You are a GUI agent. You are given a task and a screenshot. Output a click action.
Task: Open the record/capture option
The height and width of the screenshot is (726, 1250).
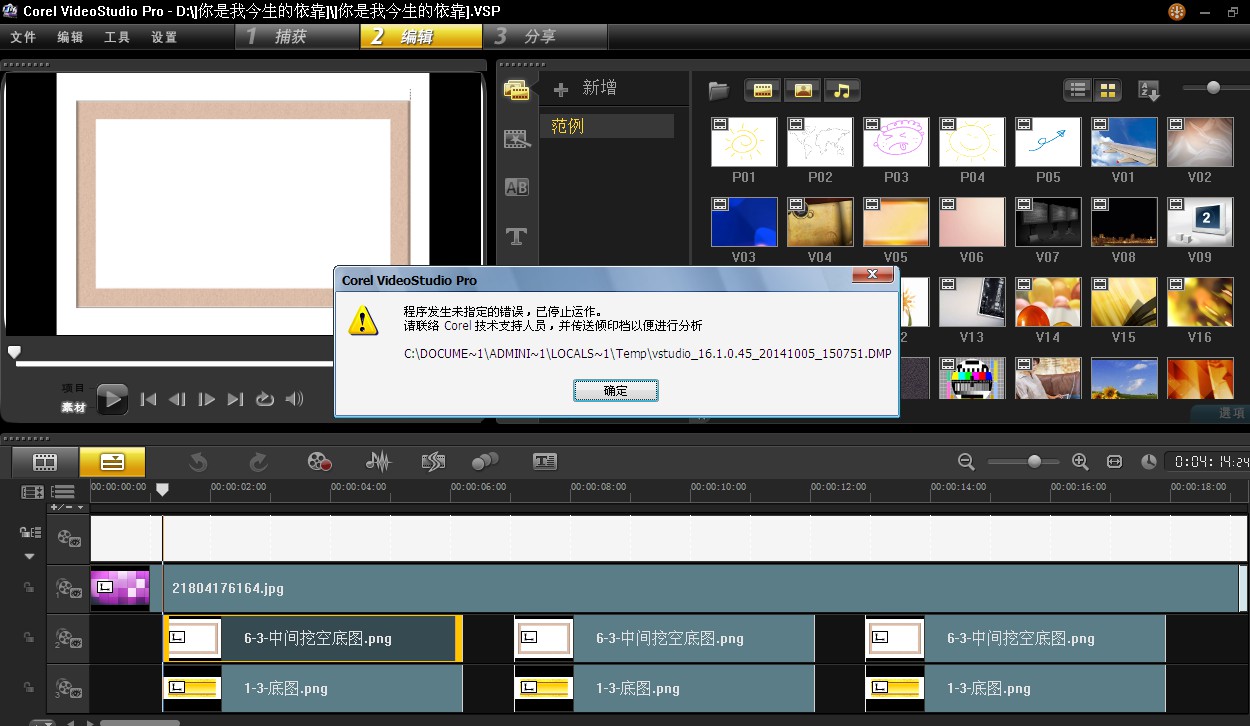[319, 462]
